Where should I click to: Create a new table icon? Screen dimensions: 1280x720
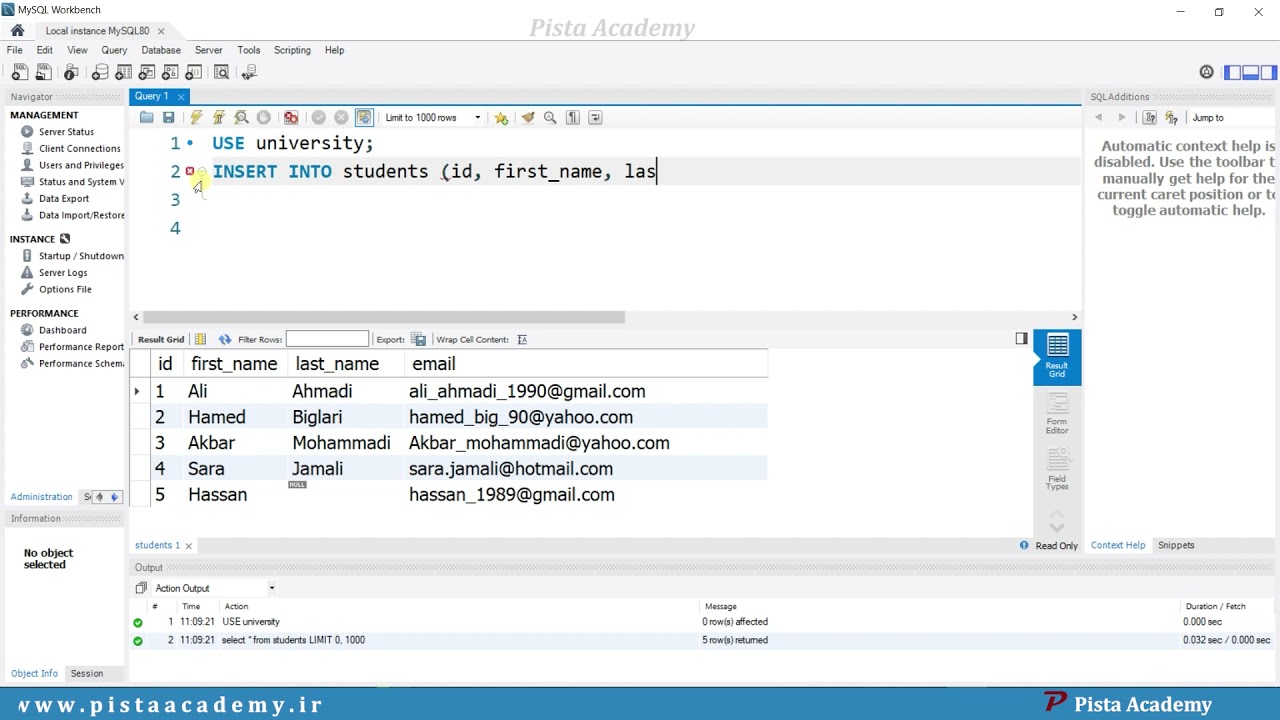124,72
